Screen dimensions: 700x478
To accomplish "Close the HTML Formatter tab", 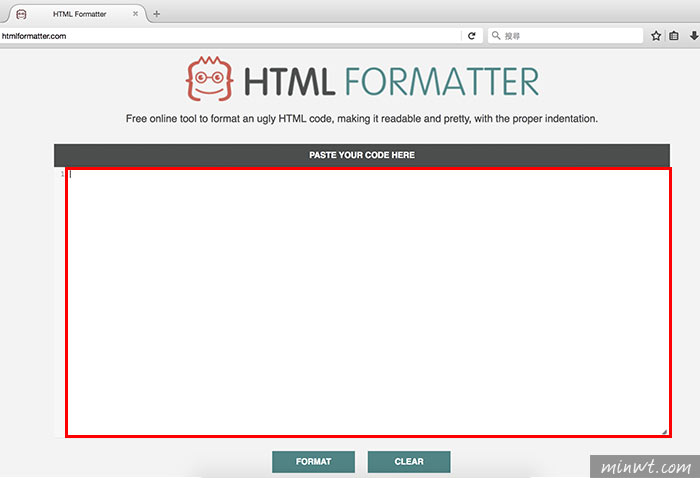I will click(135, 14).
